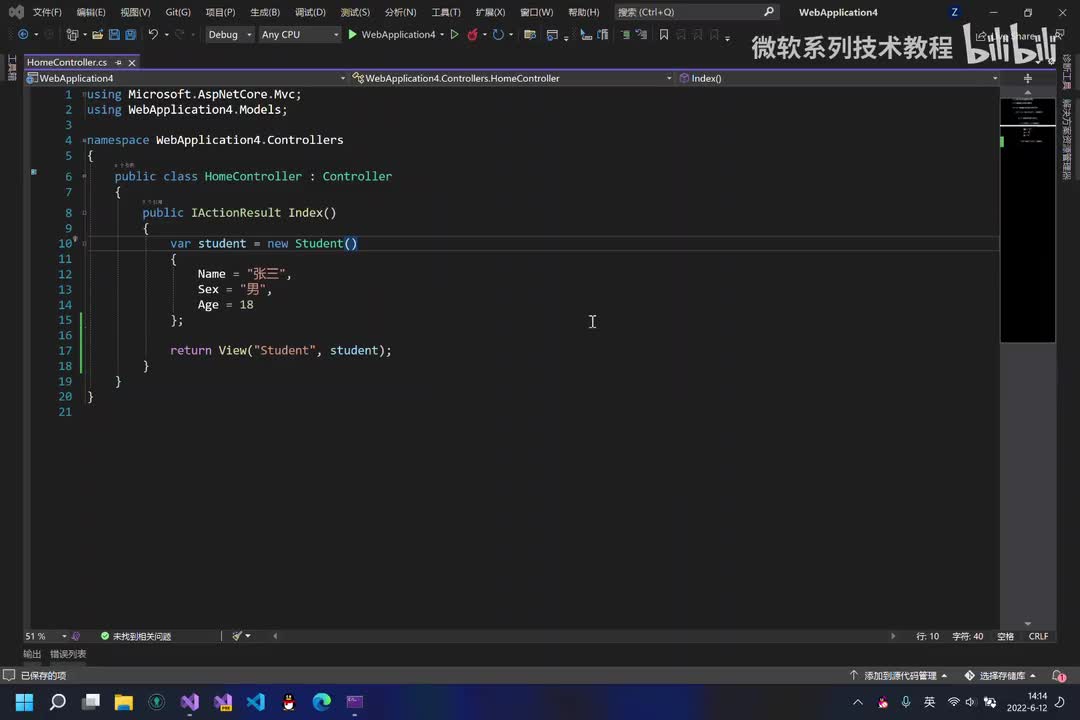Open the Index() member navigation dropdown

[x=838, y=79]
